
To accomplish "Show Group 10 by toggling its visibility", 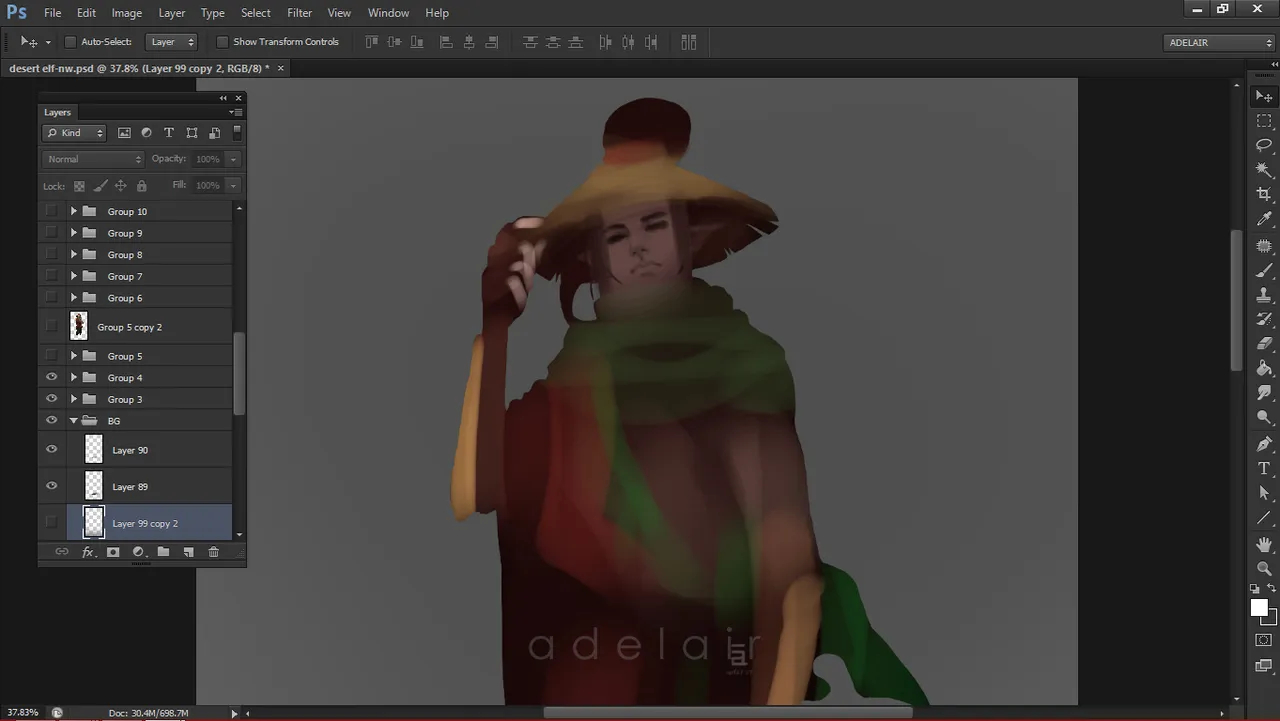I will click(x=51, y=212).
